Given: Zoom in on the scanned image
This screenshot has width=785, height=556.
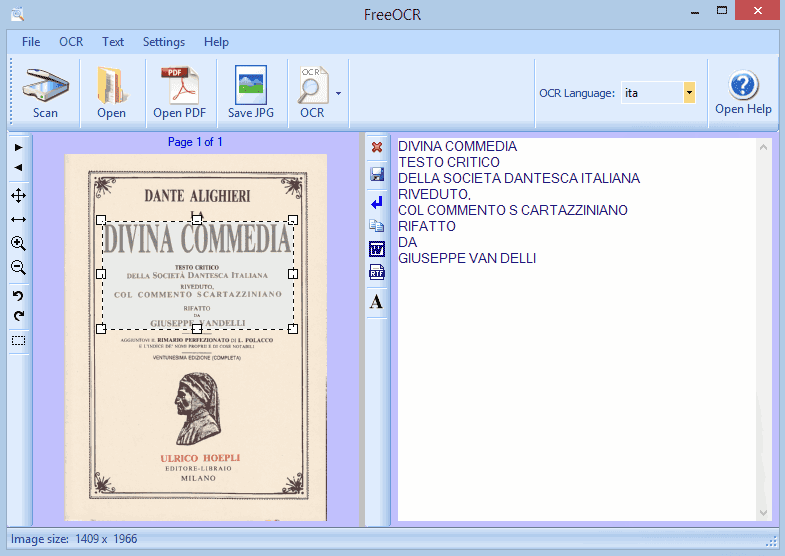Looking at the screenshot, I should click(x=19, y=244).
